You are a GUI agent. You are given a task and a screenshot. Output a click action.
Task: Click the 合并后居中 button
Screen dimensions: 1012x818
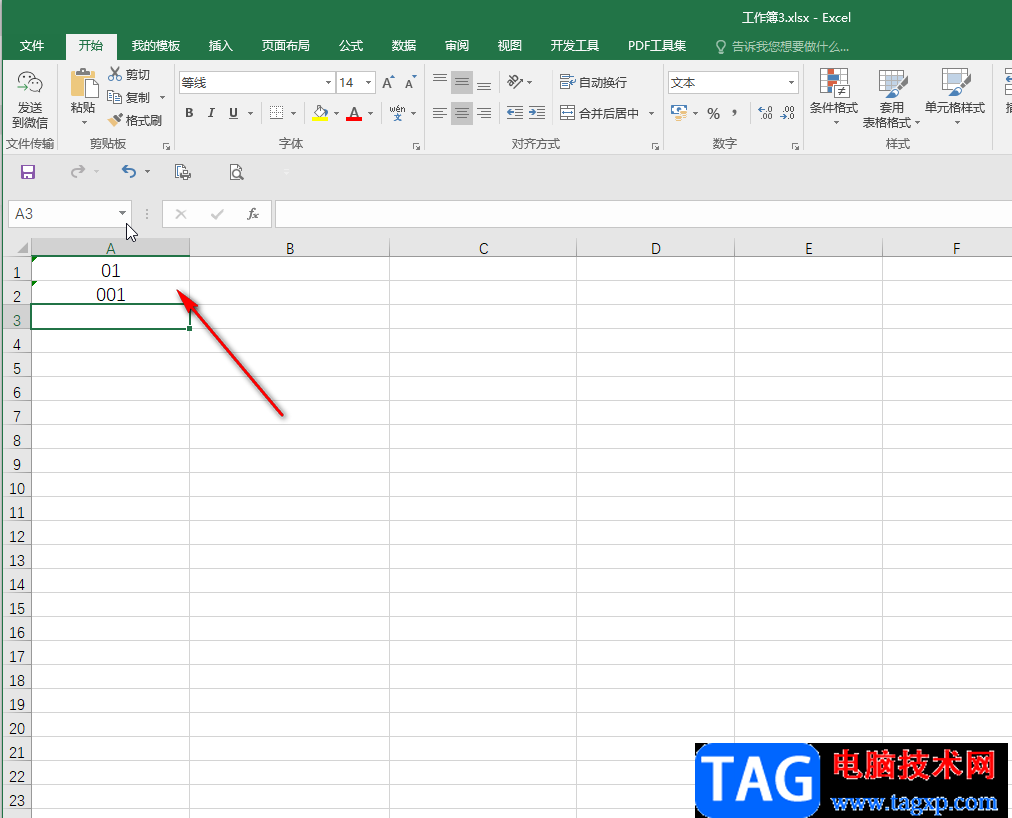pyautogui.click(x=600, y=113)
